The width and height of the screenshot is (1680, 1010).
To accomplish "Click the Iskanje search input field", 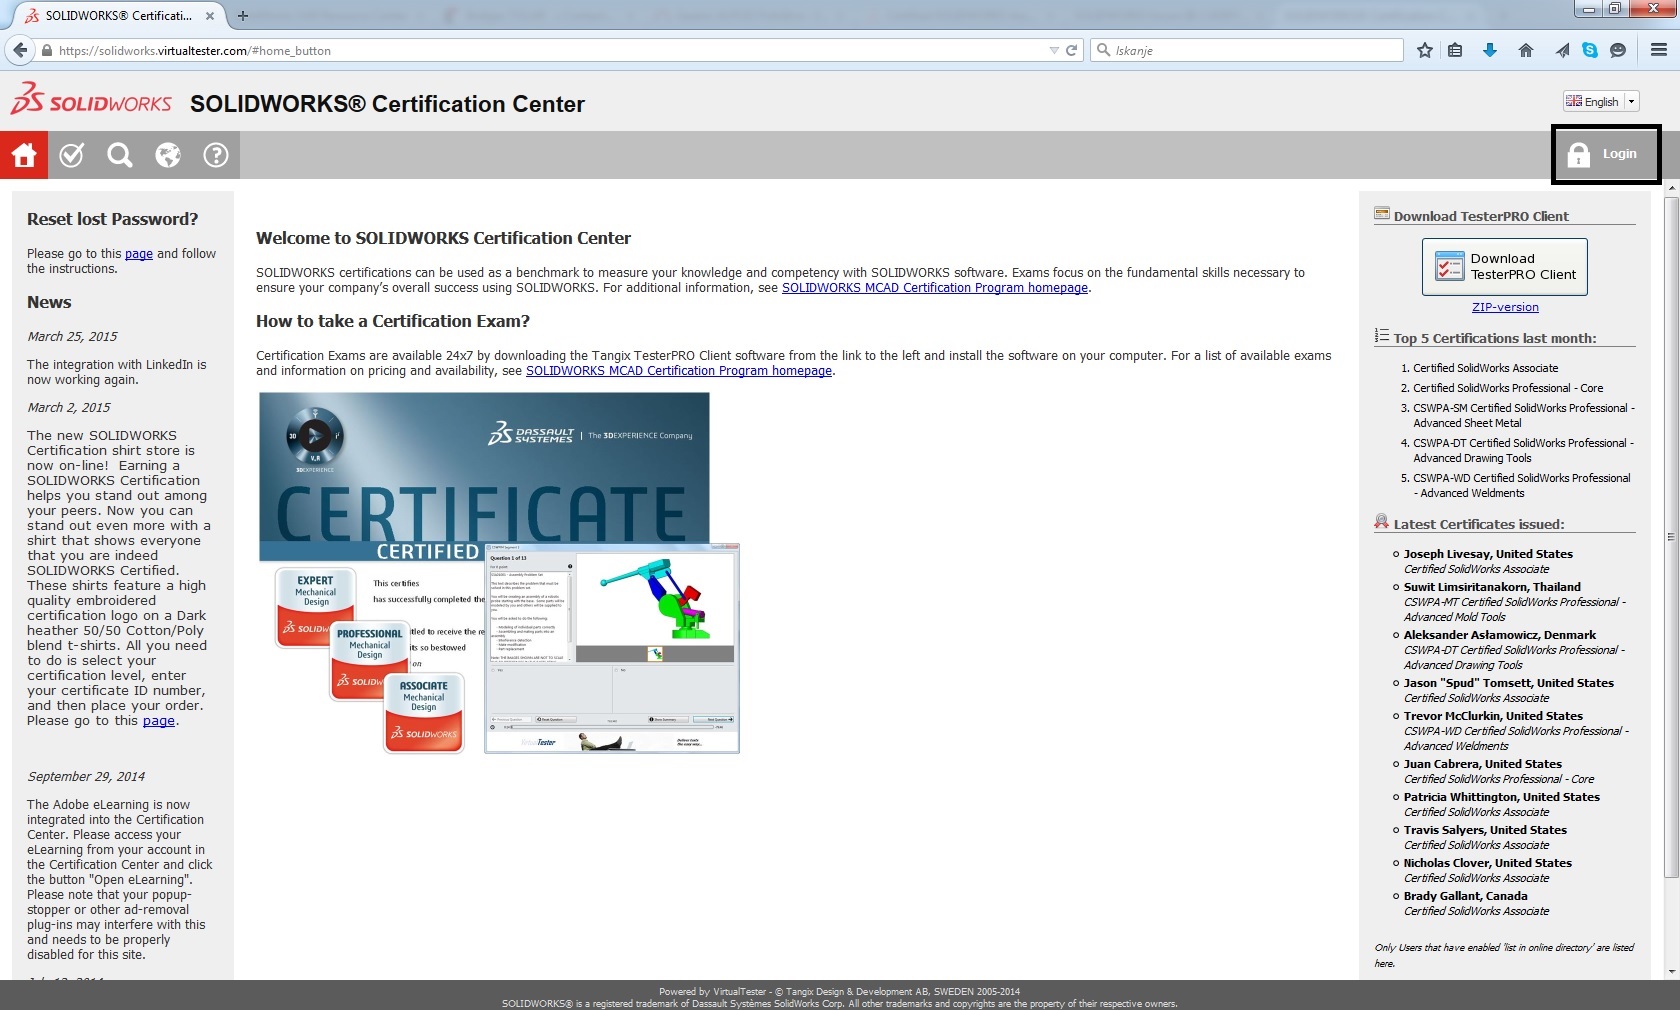I will coord(1255,50).
